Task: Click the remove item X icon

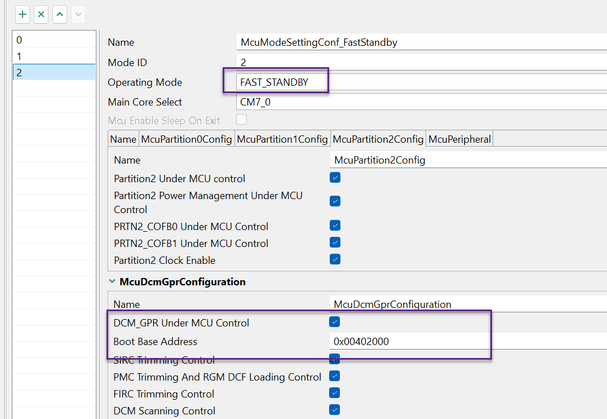Action: 41,15
